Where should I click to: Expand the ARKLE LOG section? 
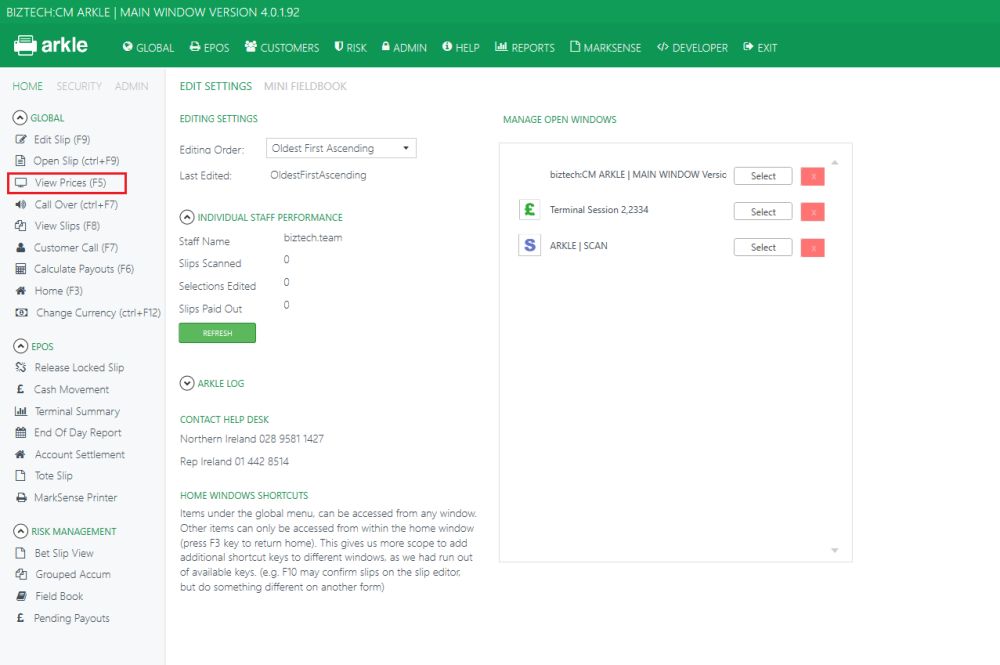tap(187, 382)
